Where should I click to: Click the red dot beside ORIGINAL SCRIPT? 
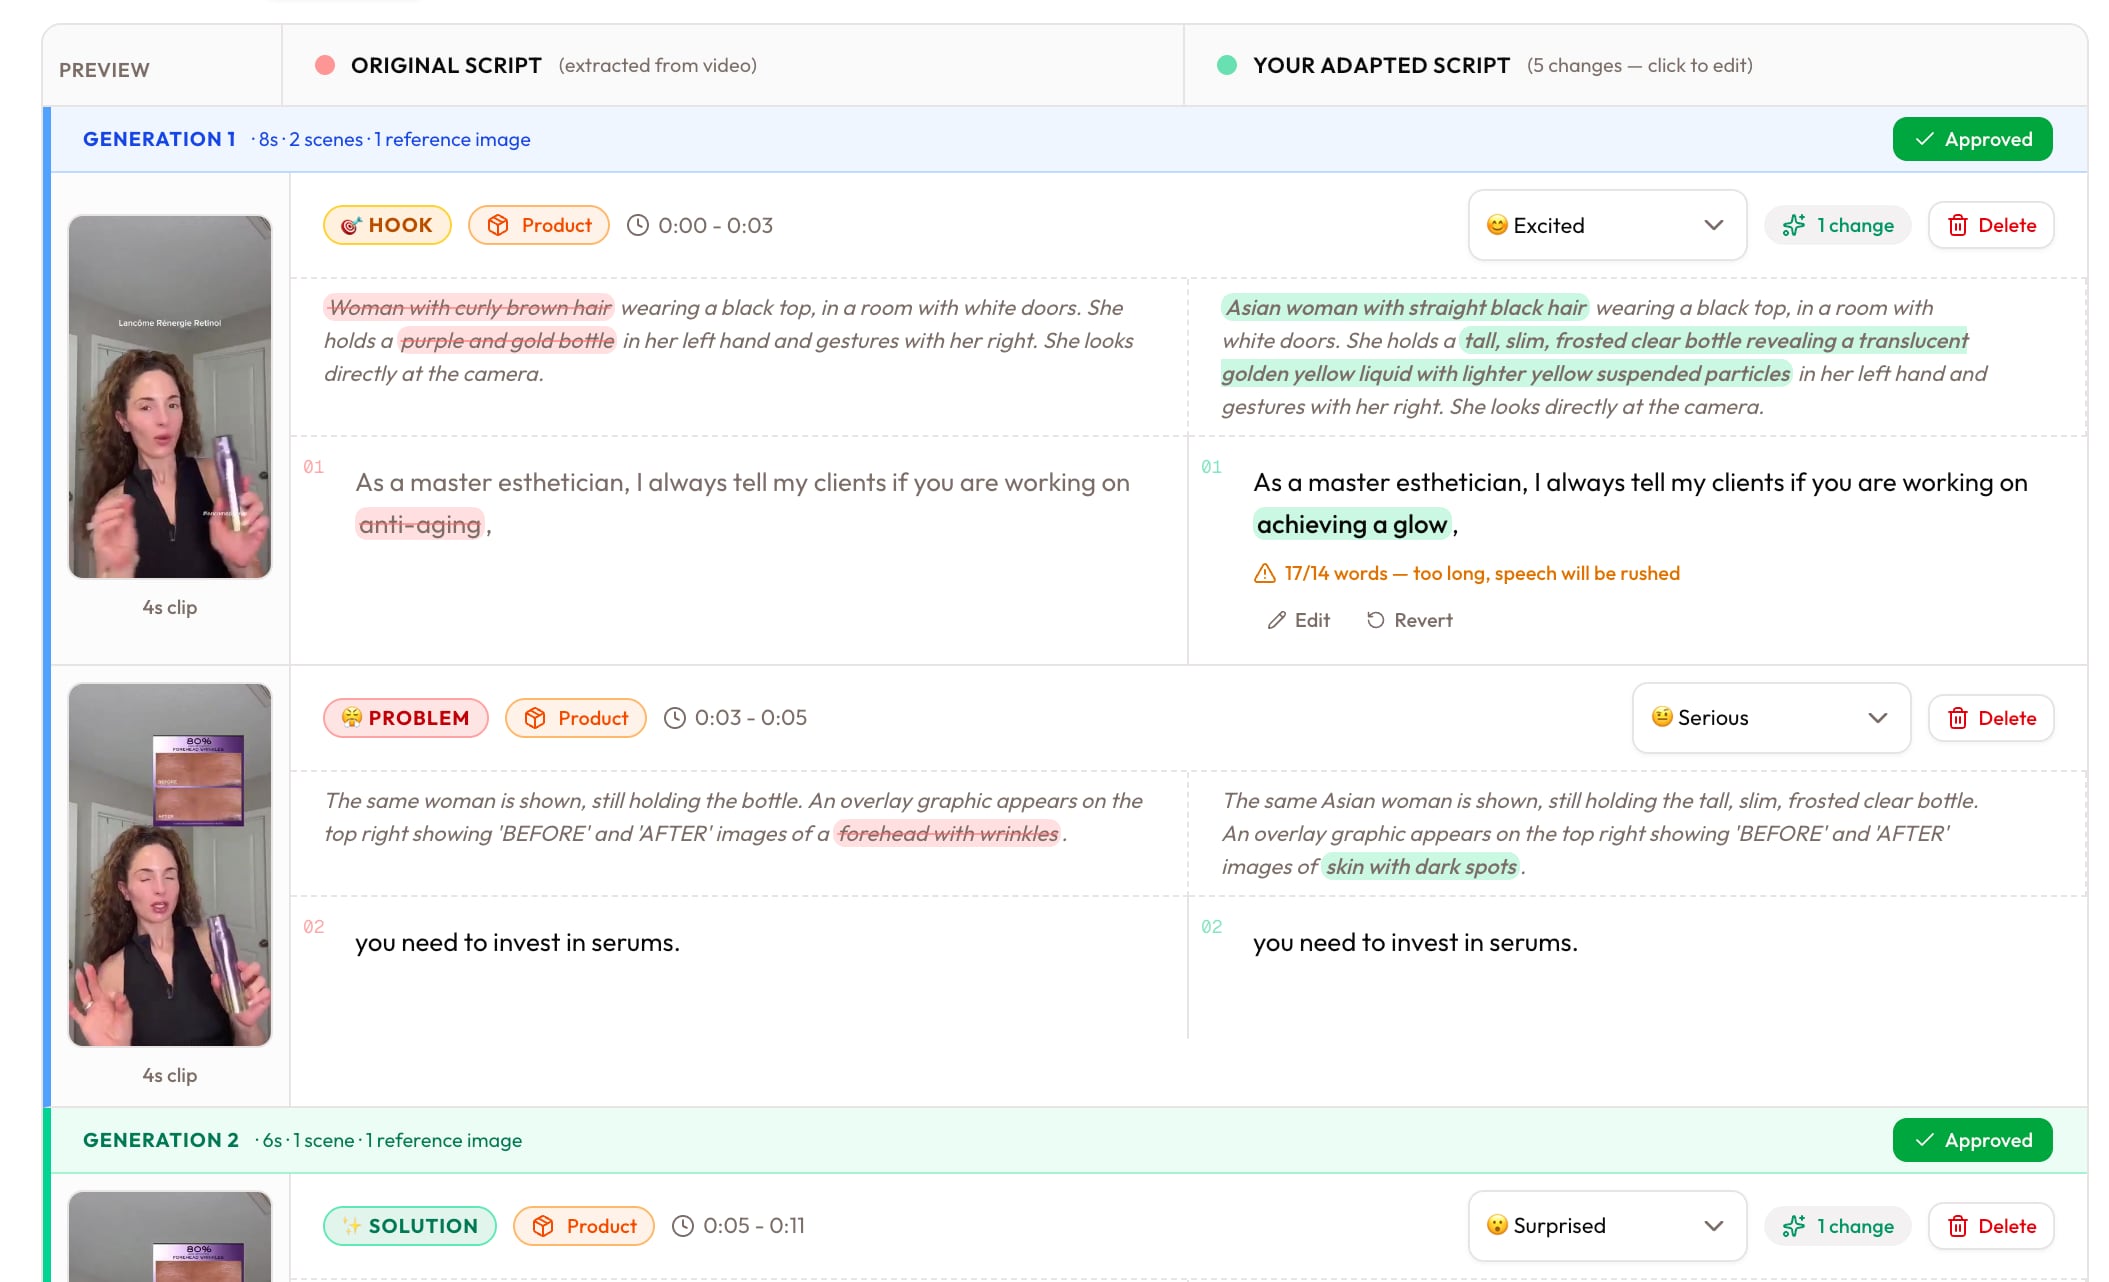point(325,65)
